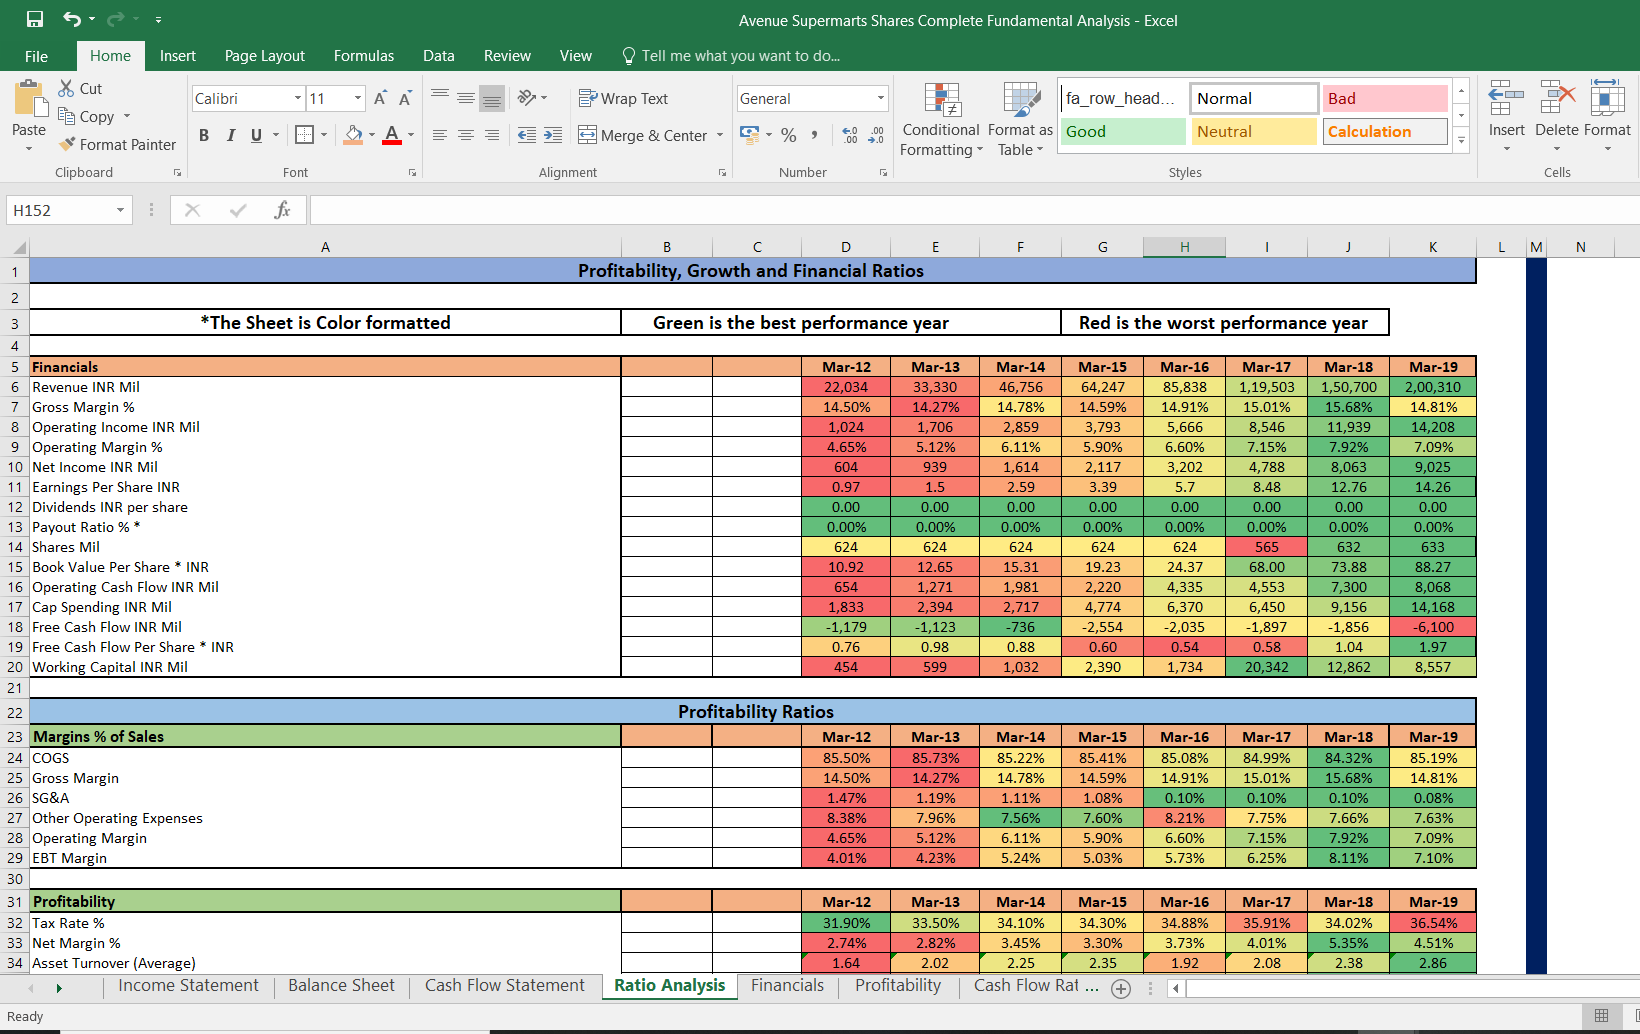Viewport: 1640px width, 1034px height.
Task: Toggle Wrap Text
Action: [623, 98]
